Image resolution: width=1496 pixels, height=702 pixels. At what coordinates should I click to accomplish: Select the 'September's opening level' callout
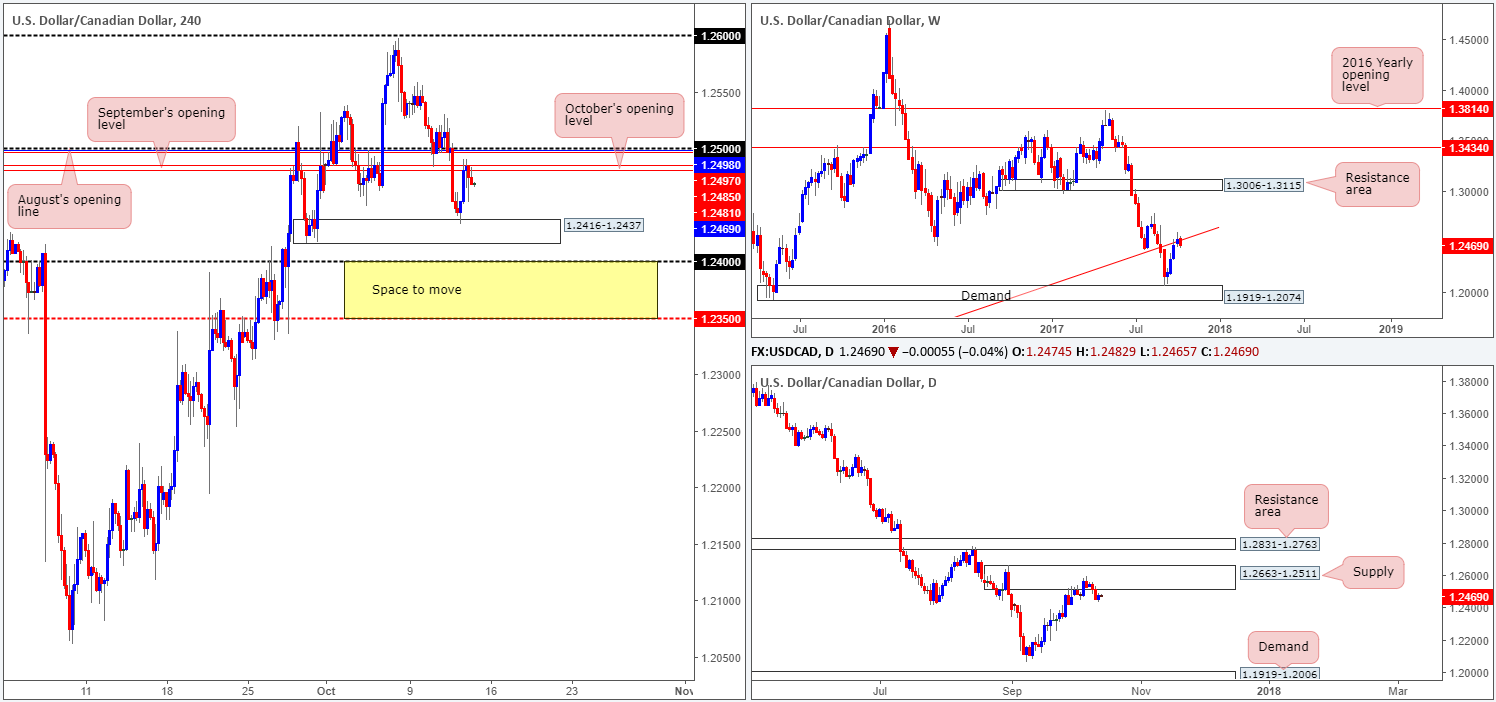coord(162,120)
